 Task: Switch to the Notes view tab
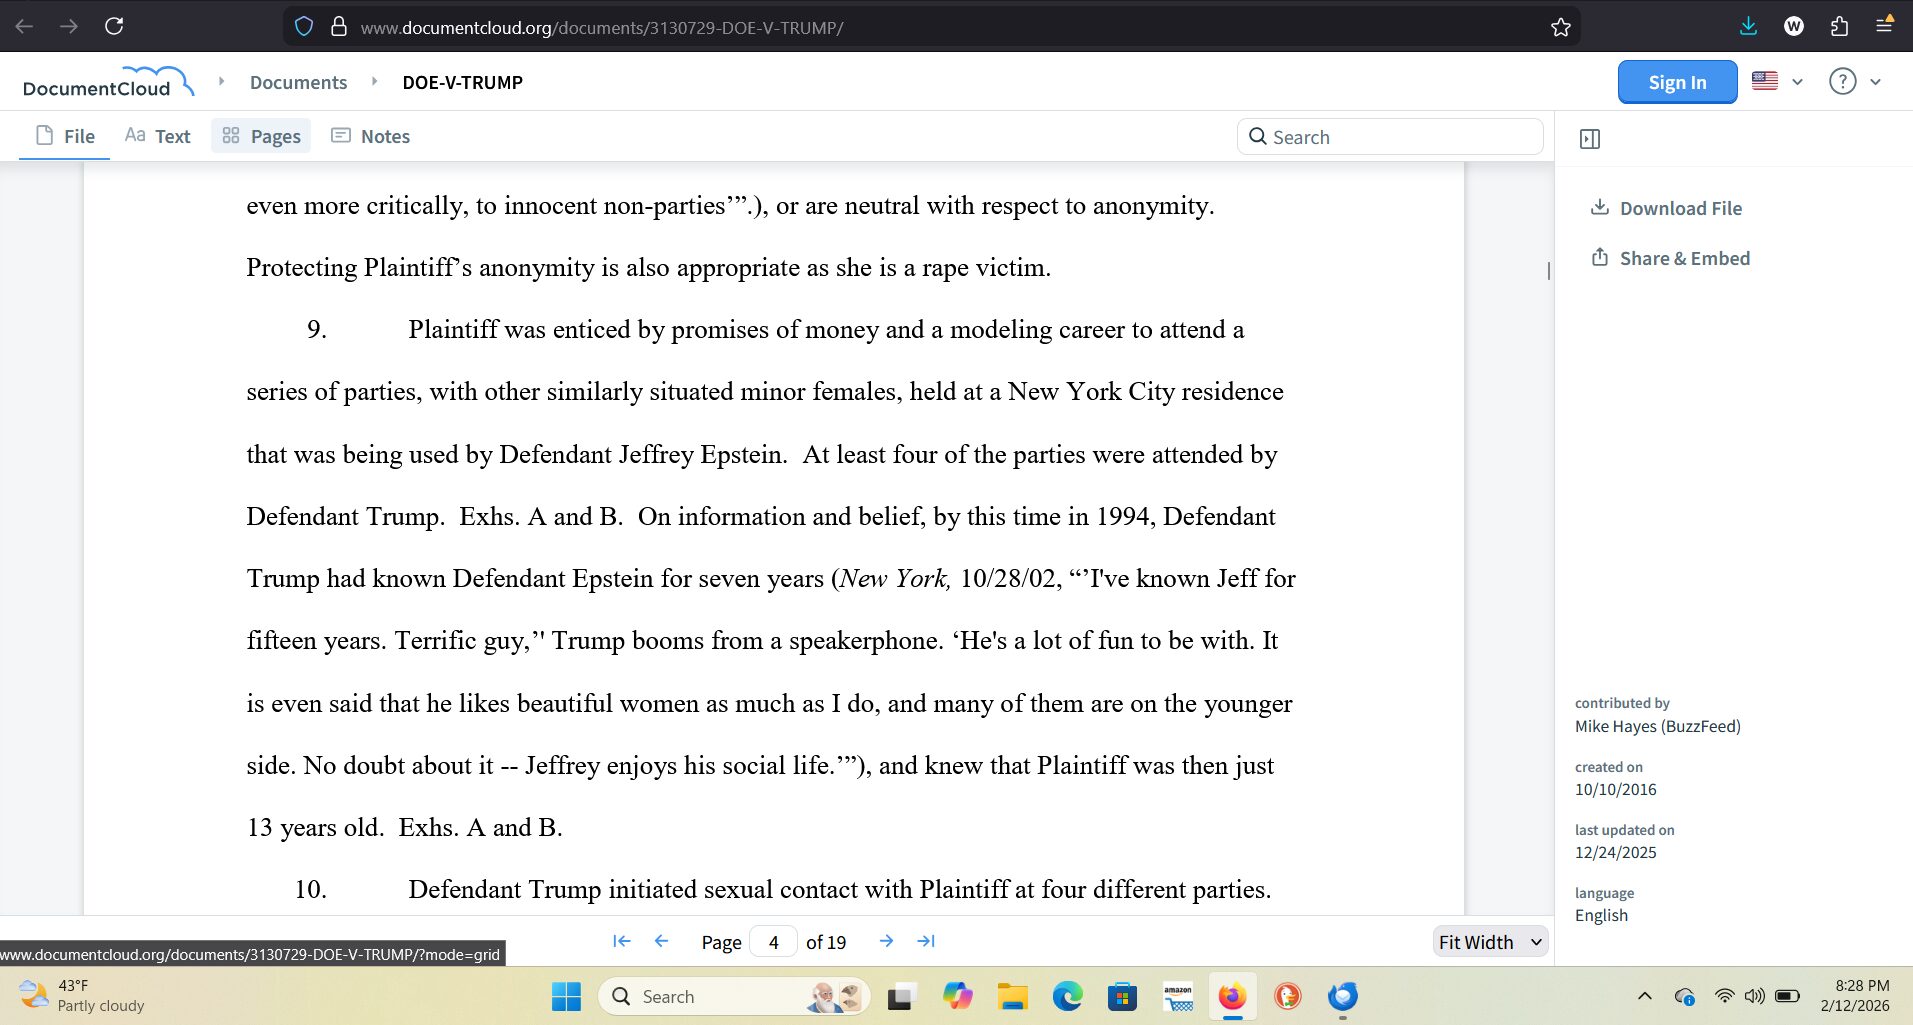pos(371,136)
